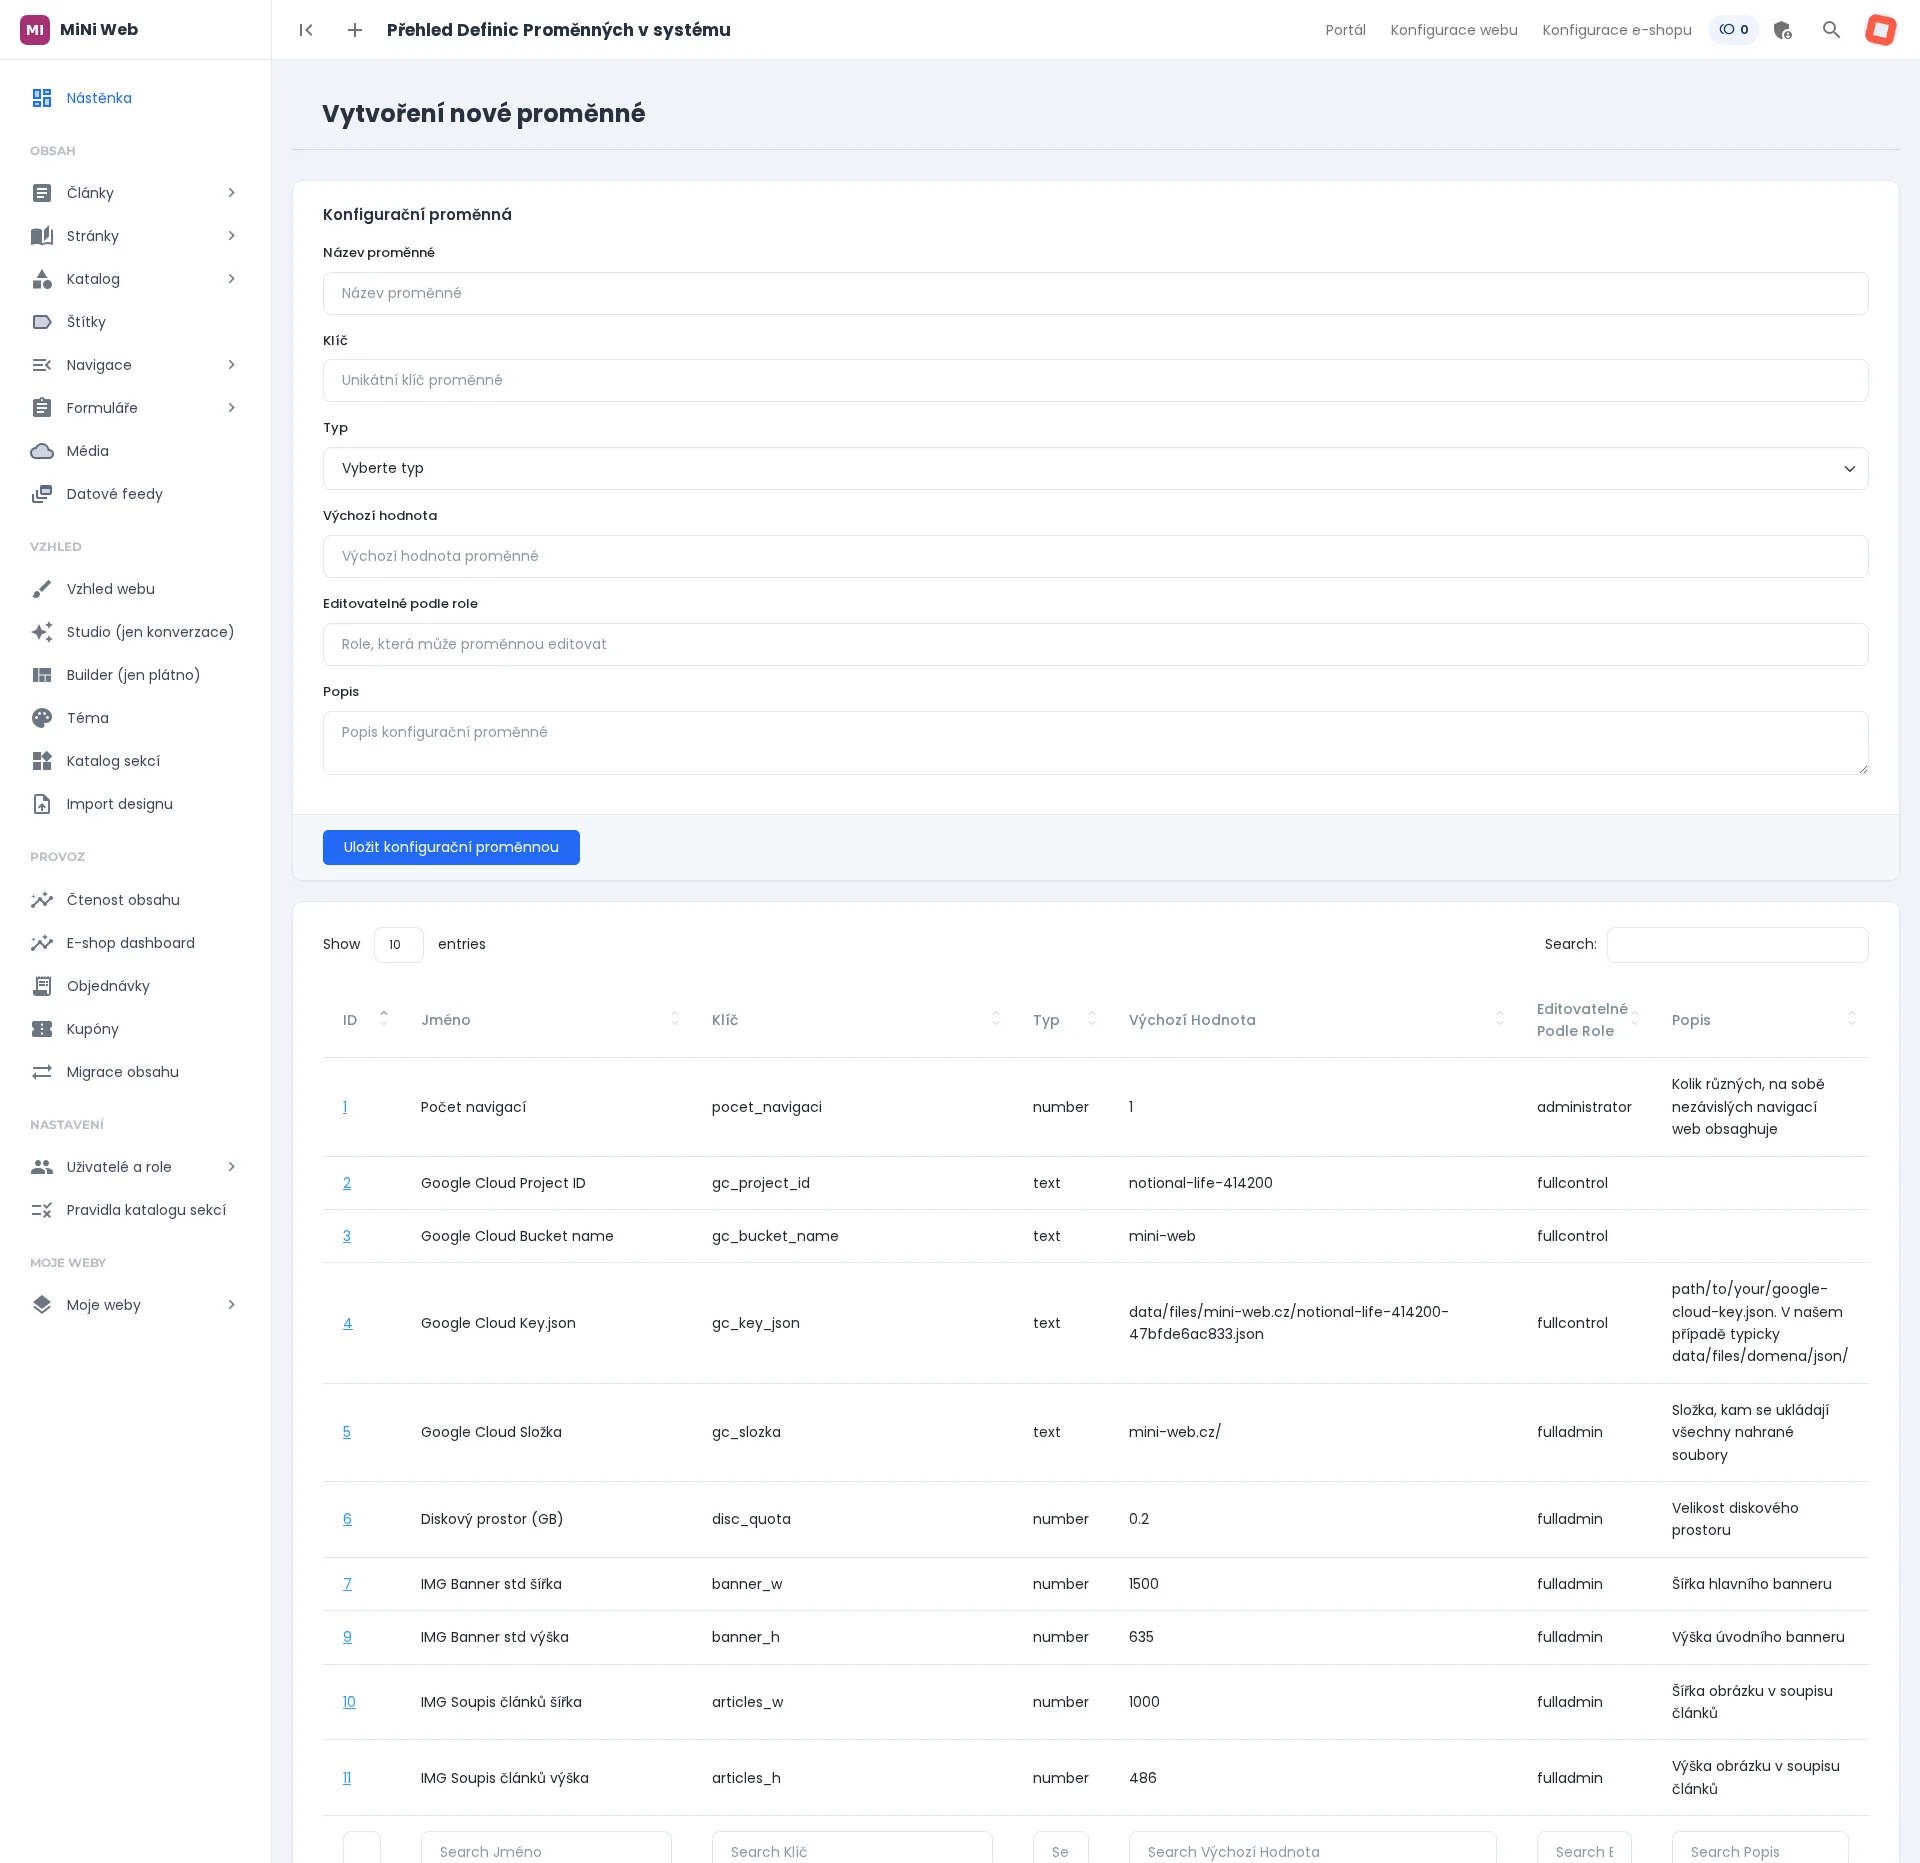Open variable ID 1 link
This screenshot has width=1920, height=1863.
click(x=345, y=1108)
